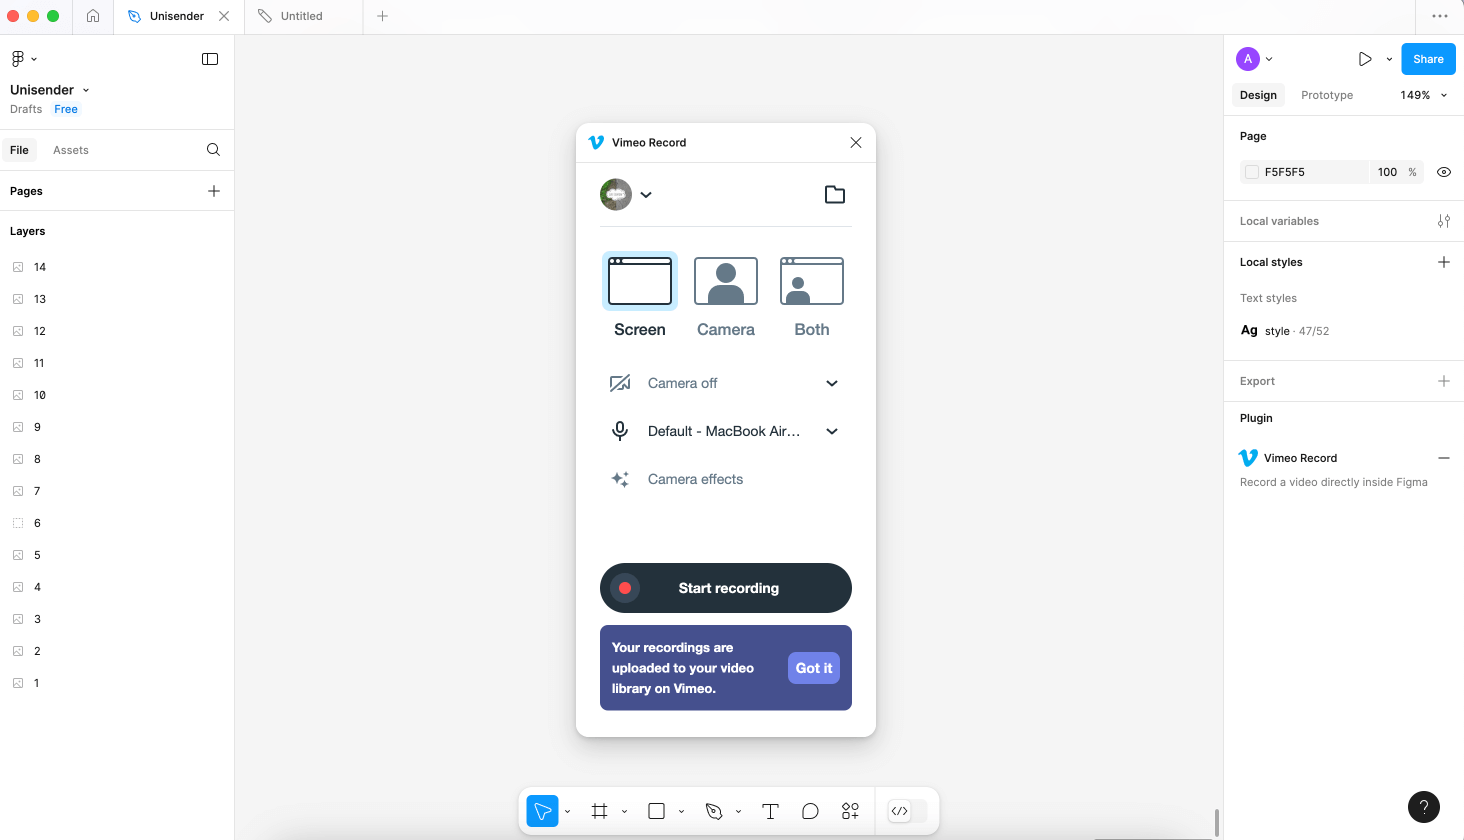The width and height of the screenshot is (1464, 840).
Task: Select the Text tool
Action: tap(770, 811)
